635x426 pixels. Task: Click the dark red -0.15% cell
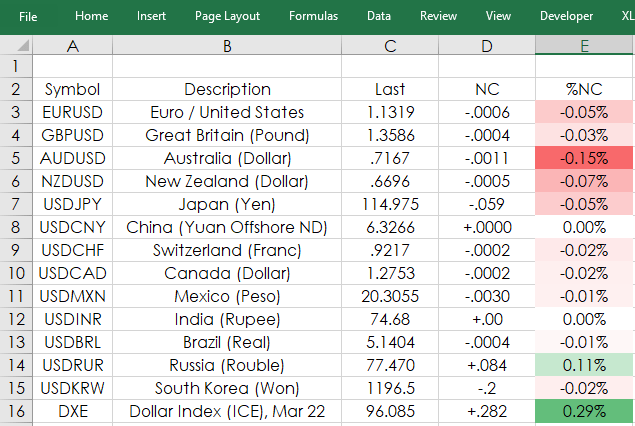(585, 158)
